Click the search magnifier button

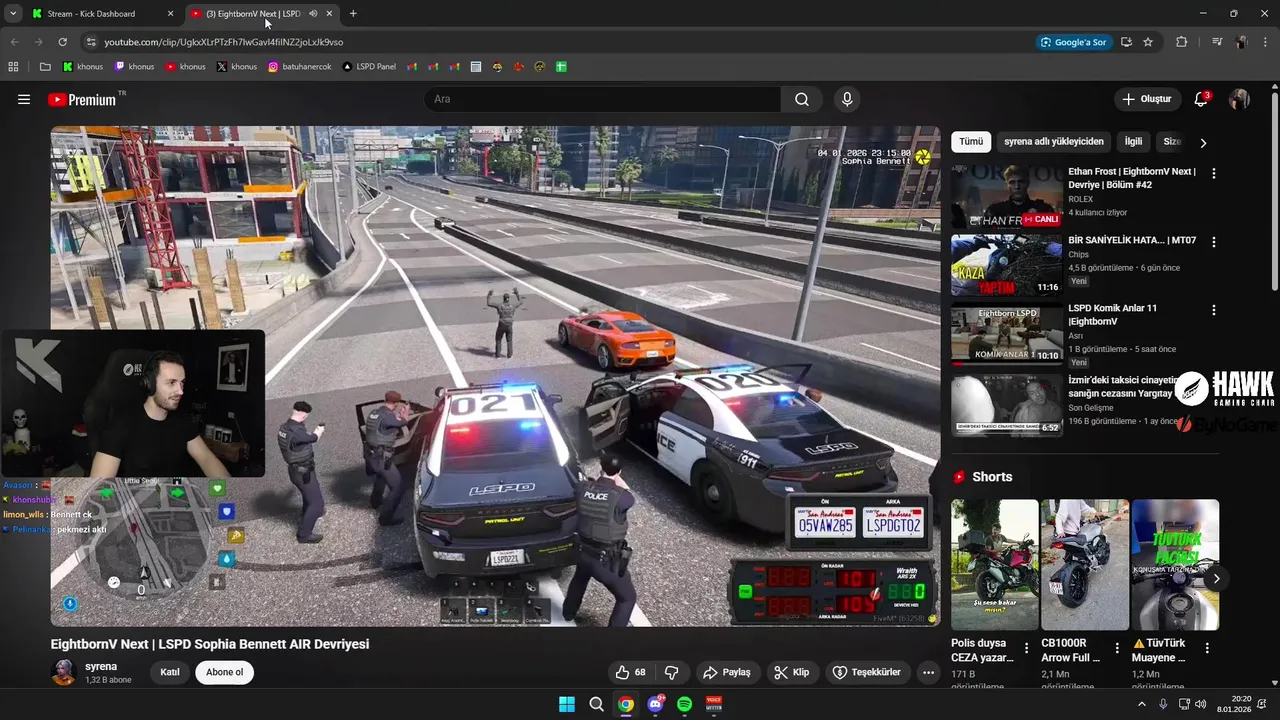(802, 99)
